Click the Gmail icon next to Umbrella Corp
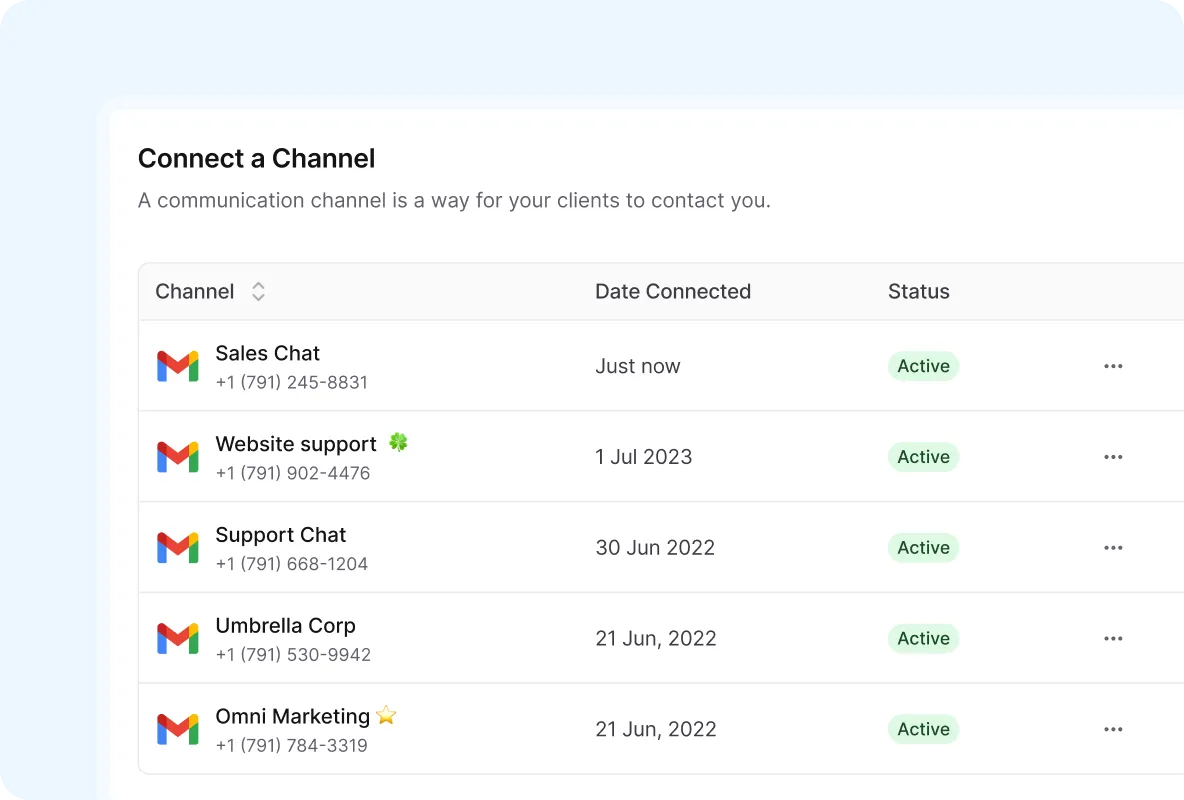 pyautogui.click(x=178, y=639)
